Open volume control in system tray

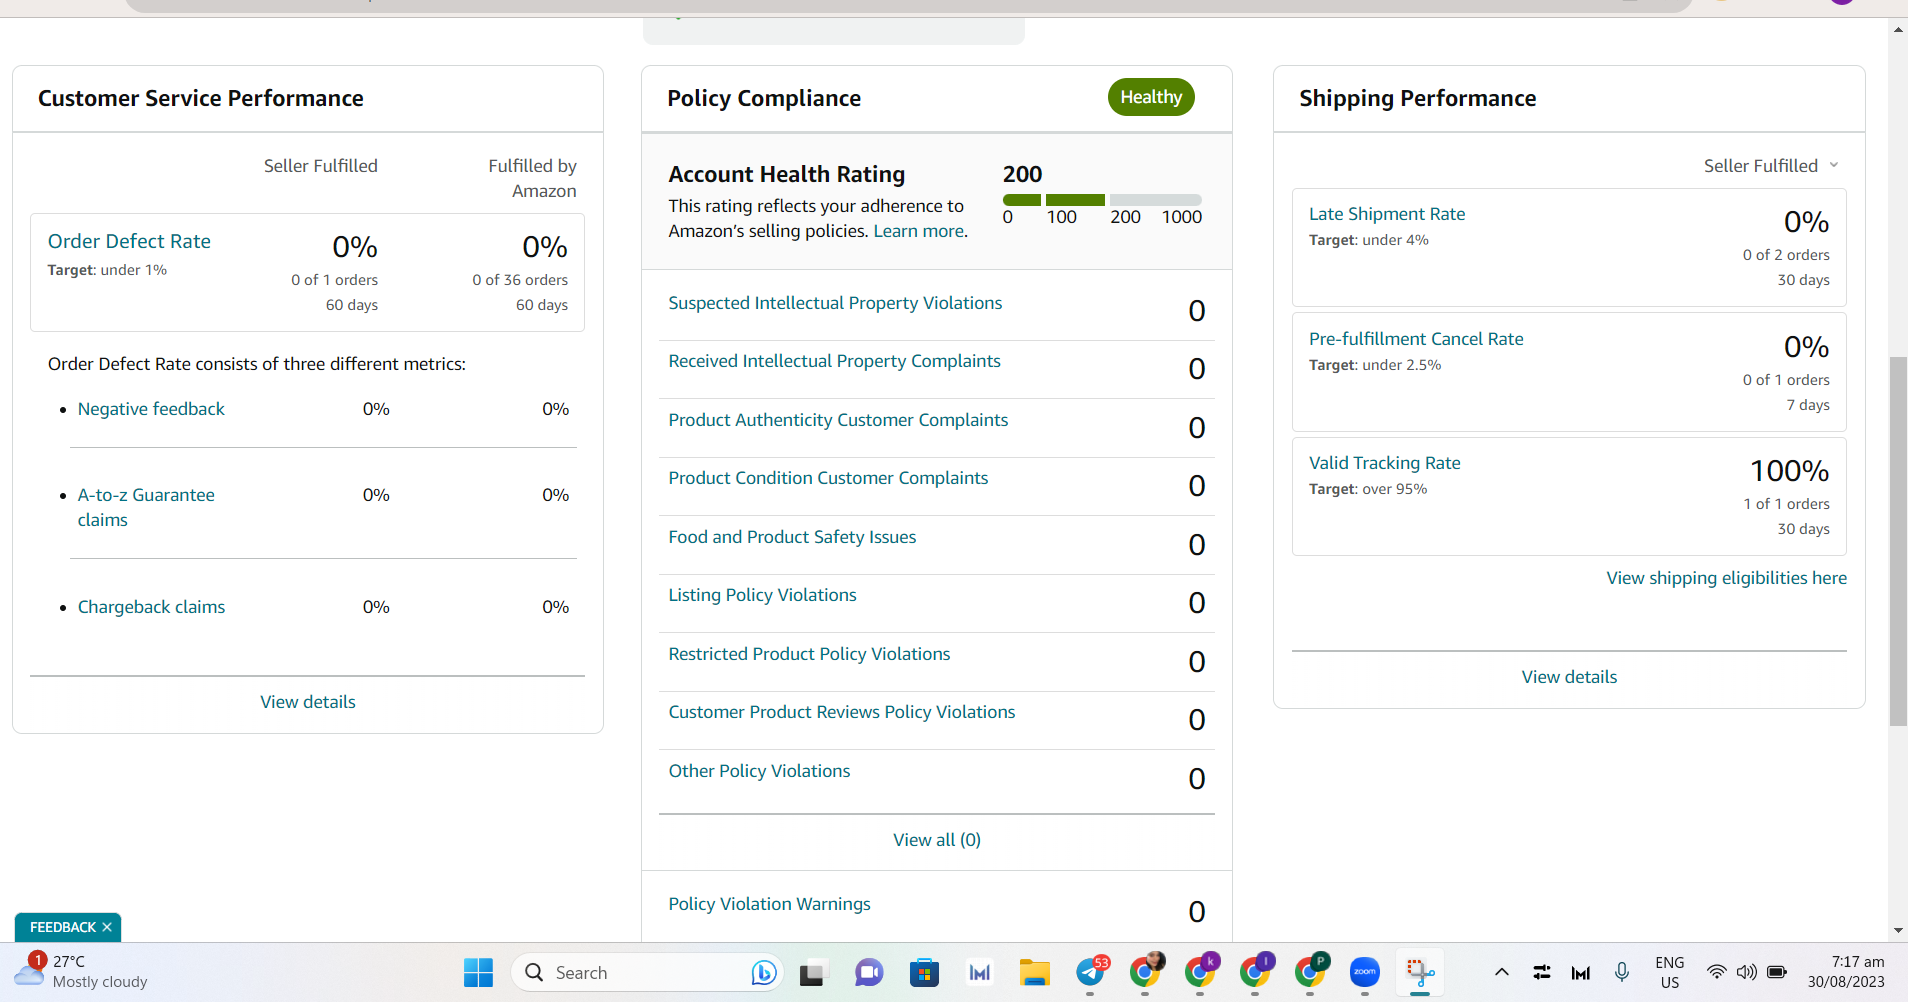[x=1747, y=972]
